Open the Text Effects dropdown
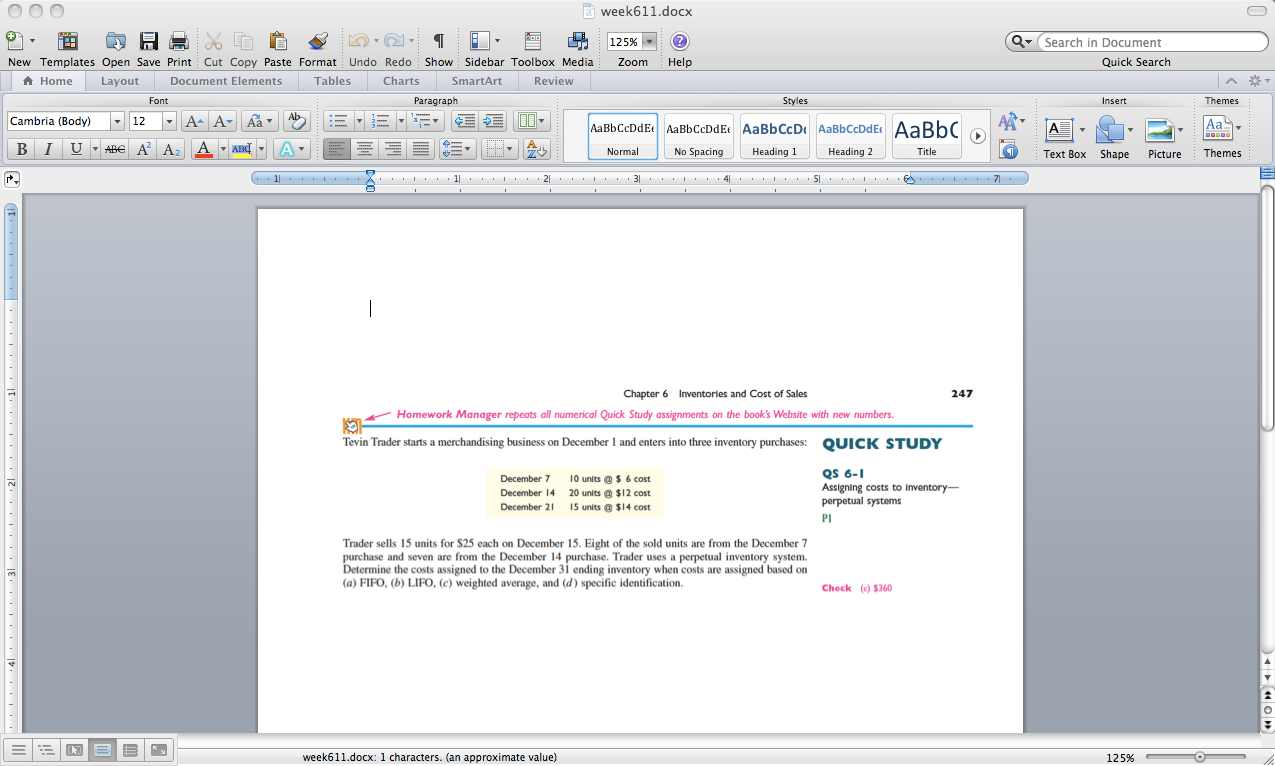This screenshot has width=1275, height=766. [x=291, y=149]
